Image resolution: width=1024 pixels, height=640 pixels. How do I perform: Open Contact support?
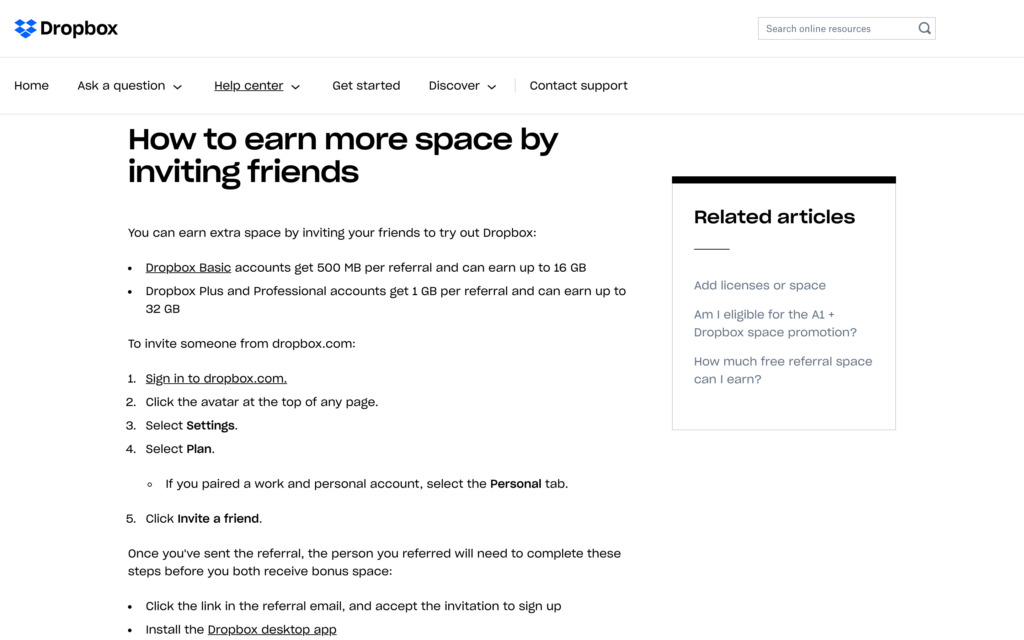click(579, 86)
